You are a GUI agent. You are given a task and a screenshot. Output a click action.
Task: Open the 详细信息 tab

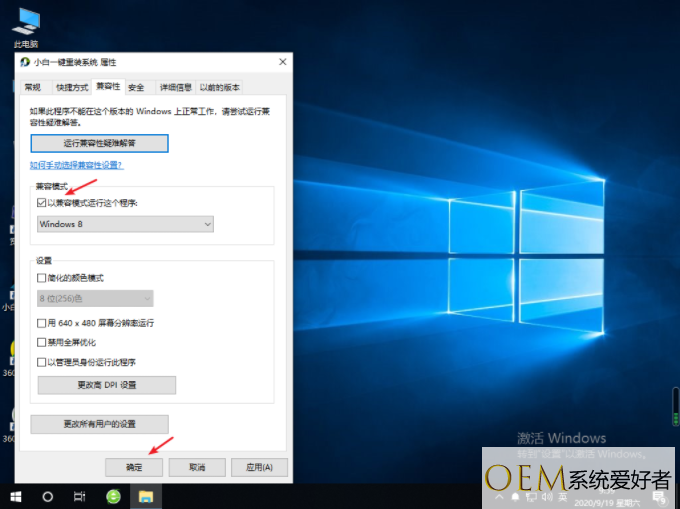coord(174,88)
